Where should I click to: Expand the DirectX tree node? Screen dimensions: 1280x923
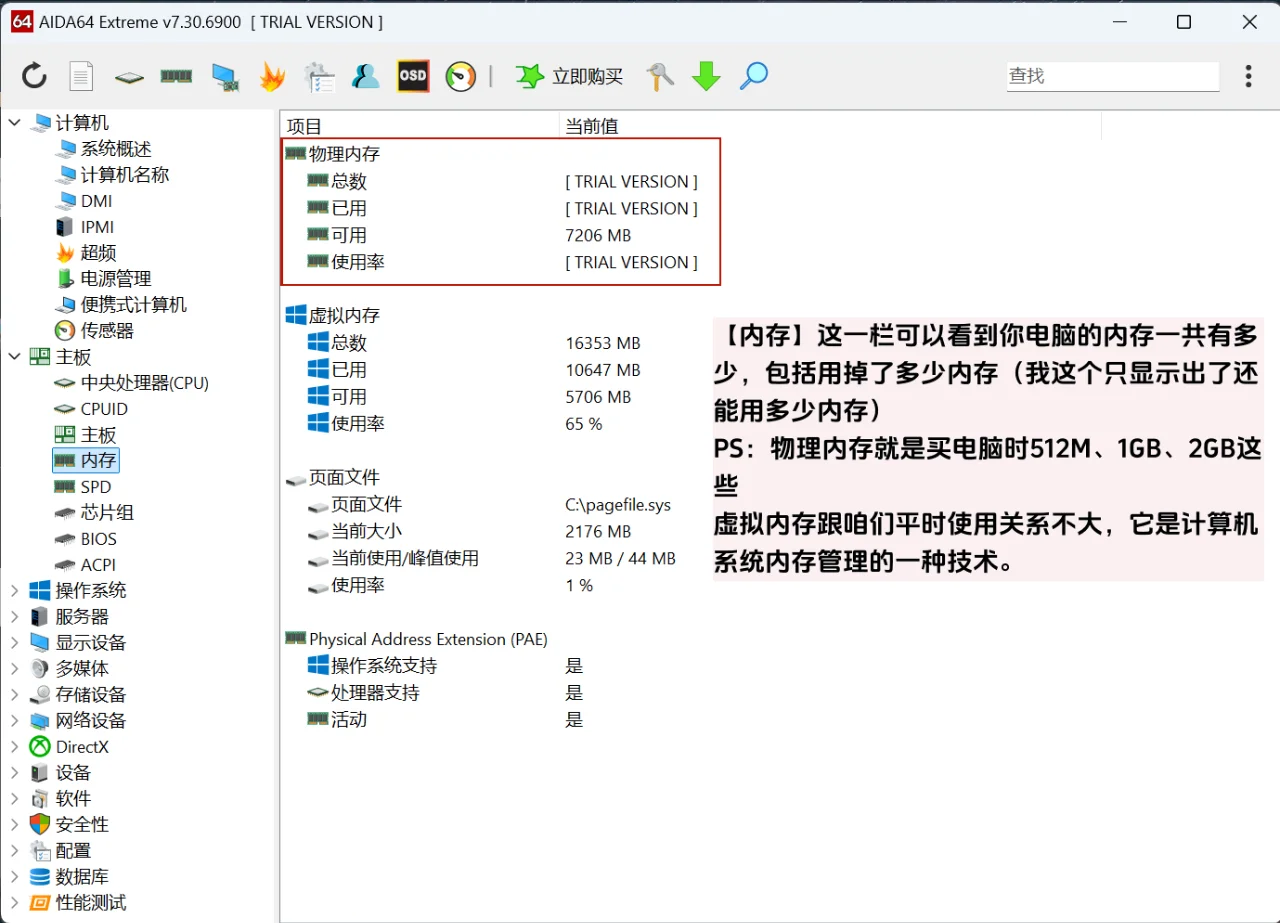click(x=15, y=747)
